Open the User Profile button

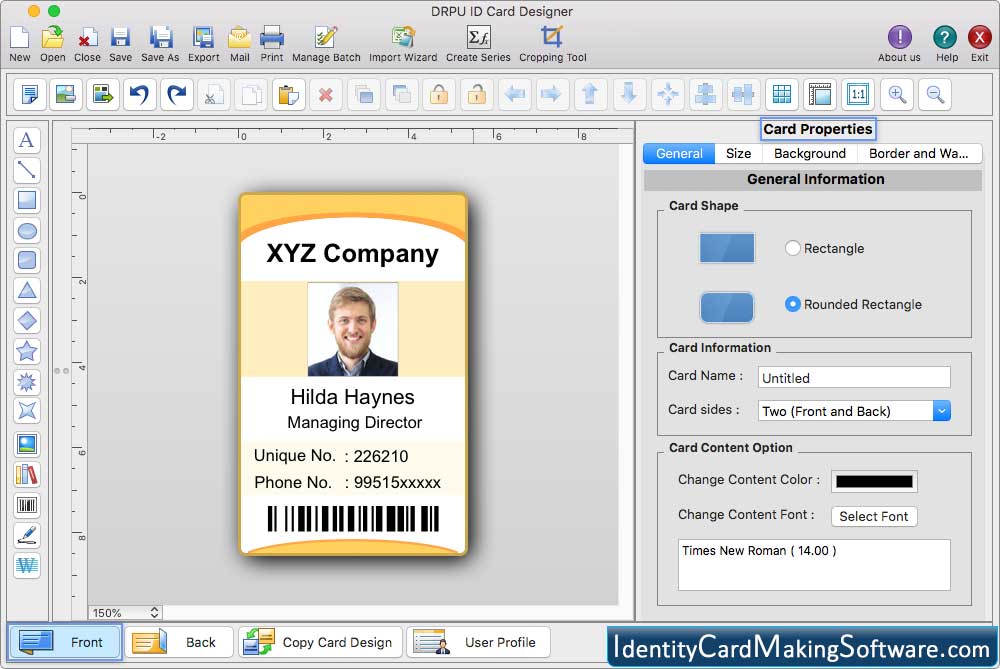click(x=479, y=642)
